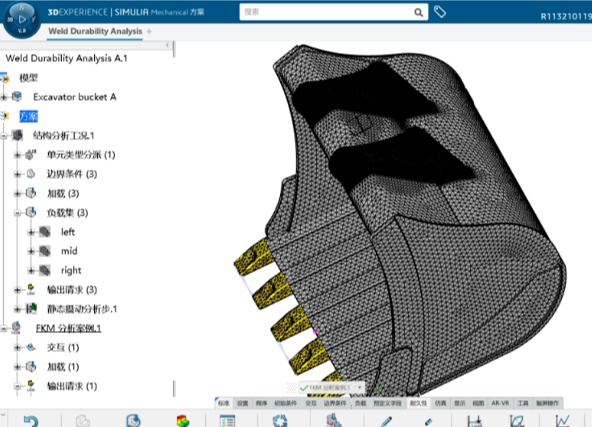Switch to the 边界条件 toolbar tab

[335, 403]
